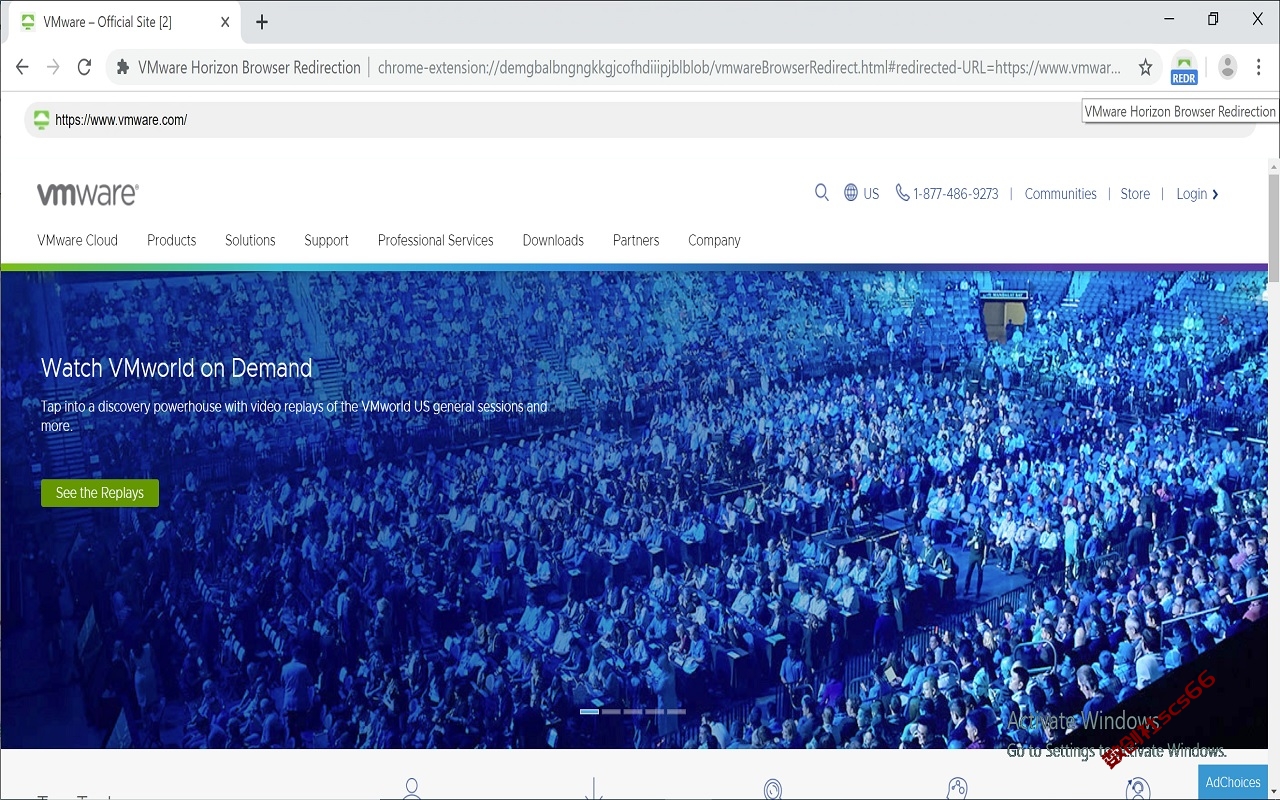Click the phone number 1-877-486-9273
This screenshot has height=800, width=1280.
tap(947, 193)
